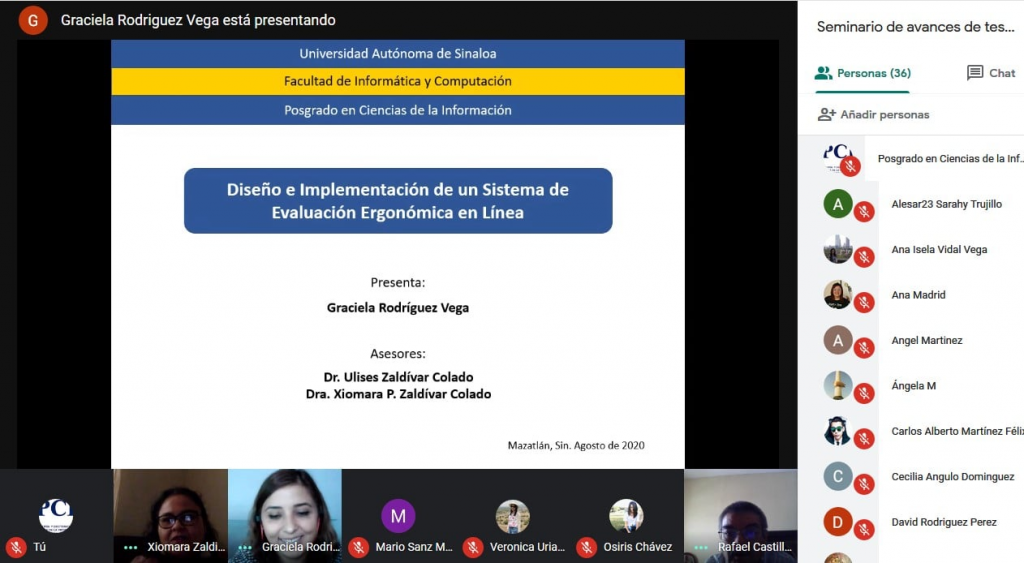Click the Chat bubble icon

point(974,72)
